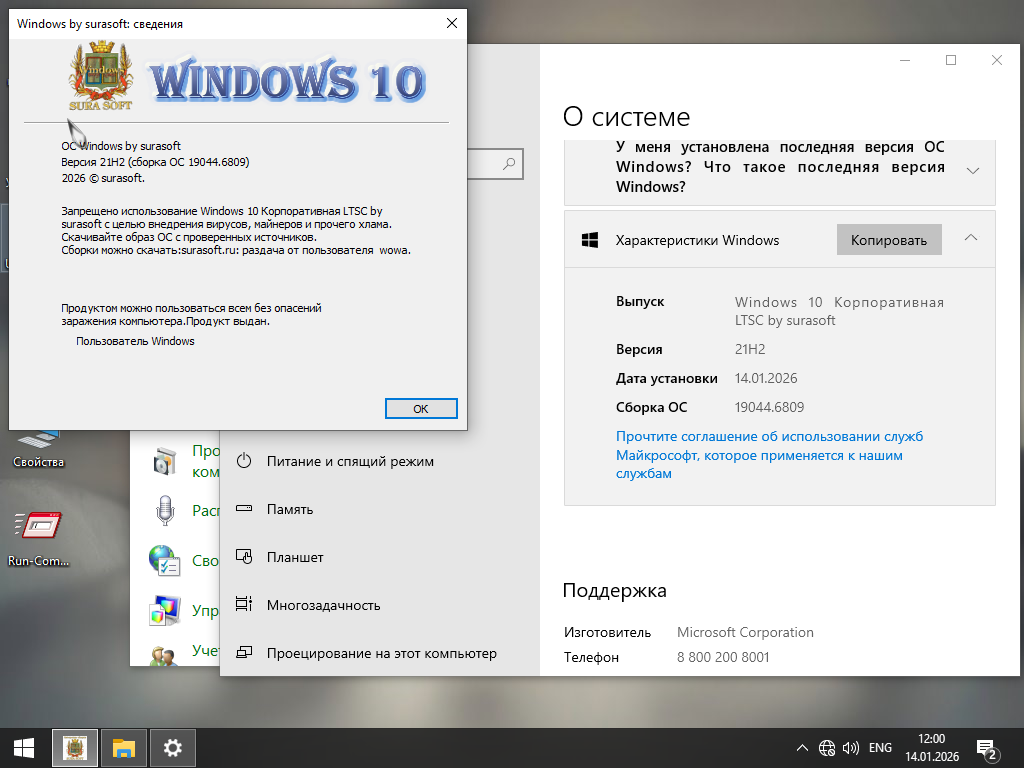Click the projecting icon beside Проецирование

[x=244, y=652]
